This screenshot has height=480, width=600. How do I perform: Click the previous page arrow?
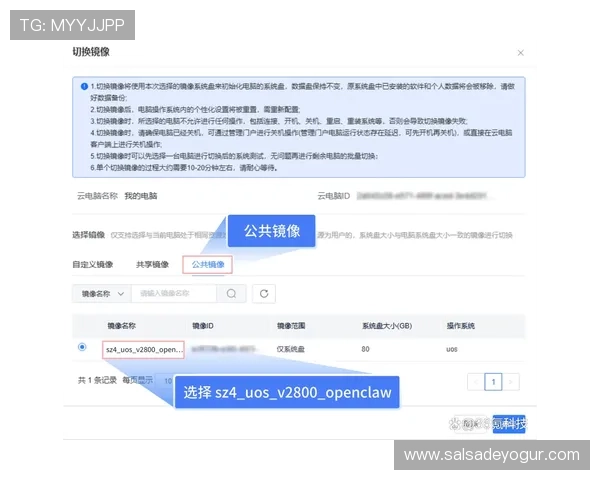click(476, 382)
